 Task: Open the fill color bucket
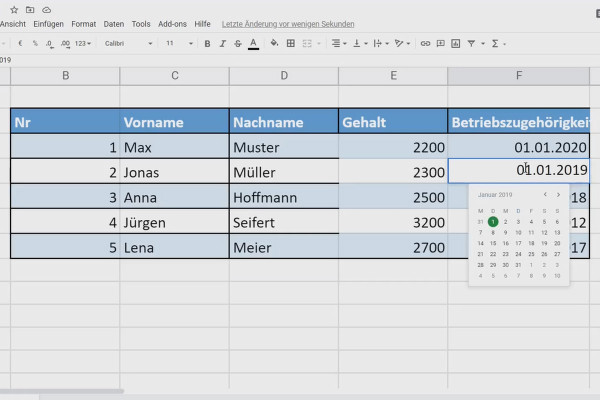click(274, 43)
